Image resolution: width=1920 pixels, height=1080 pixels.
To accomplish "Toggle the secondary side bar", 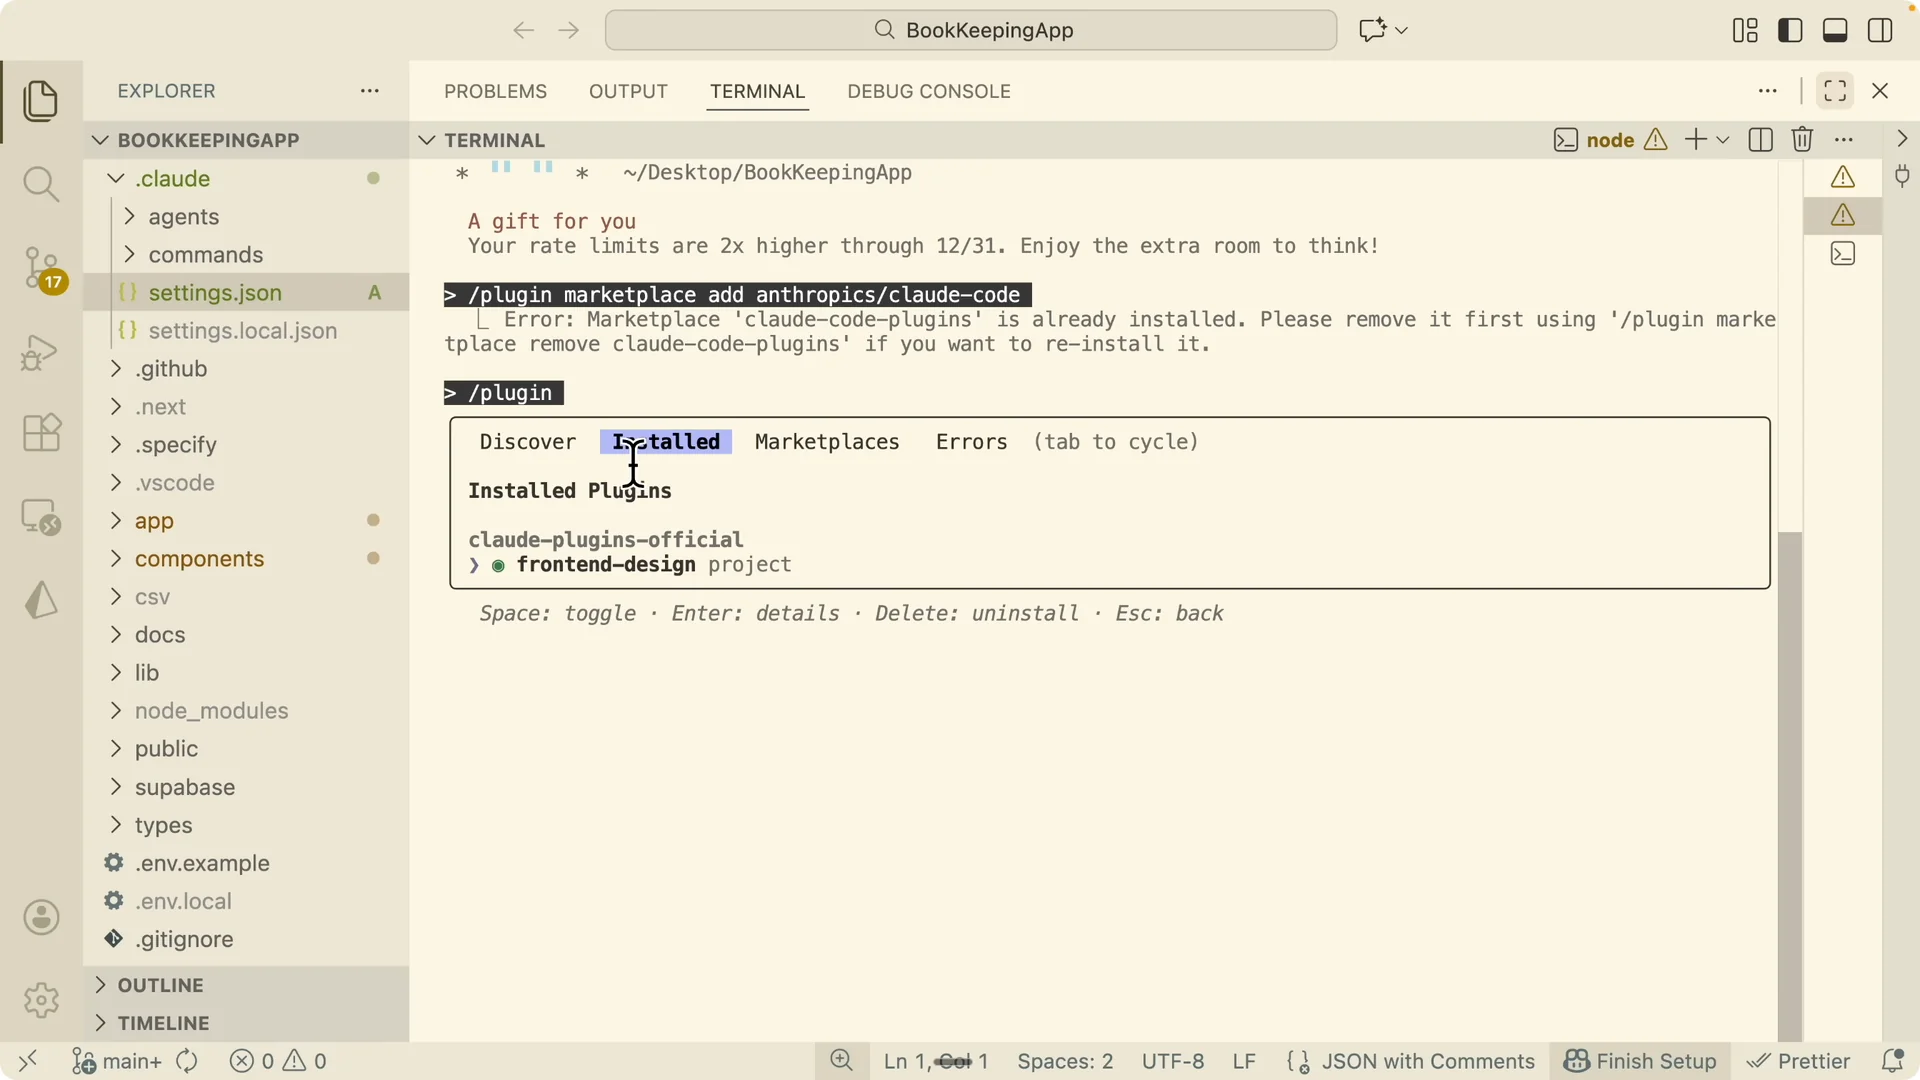I will 1880,30.
